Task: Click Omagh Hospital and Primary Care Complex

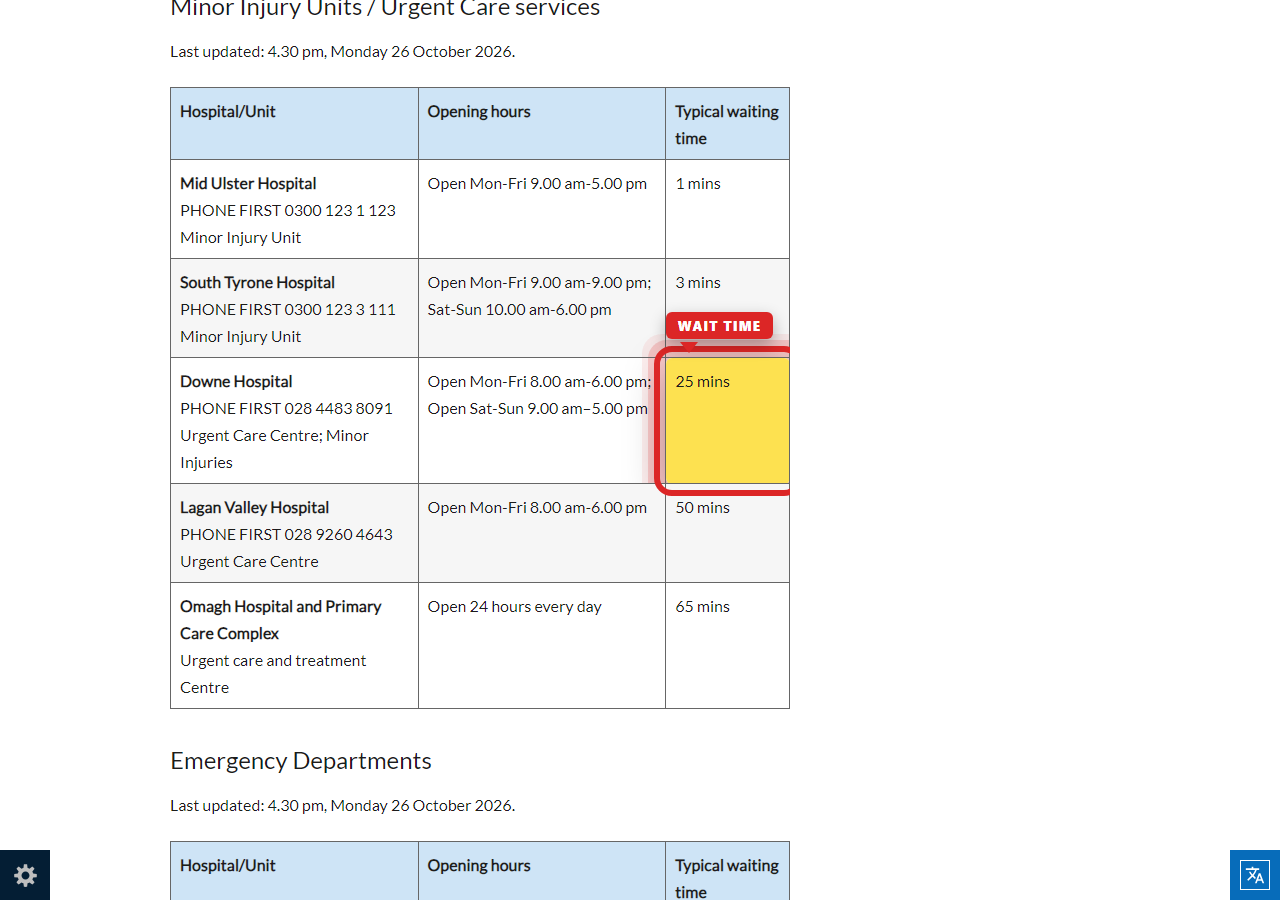Action: pyautogui.click(x=280, y=620)
